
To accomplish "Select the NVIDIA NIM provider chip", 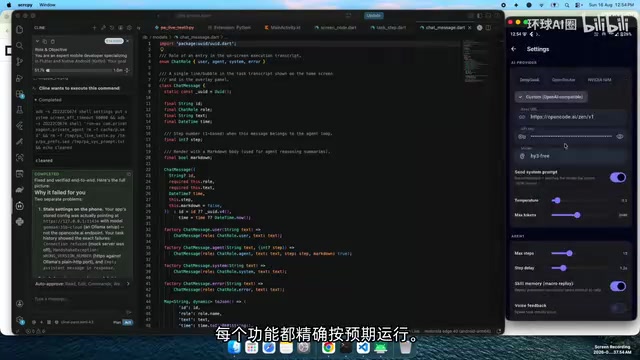I will (600, 80).
